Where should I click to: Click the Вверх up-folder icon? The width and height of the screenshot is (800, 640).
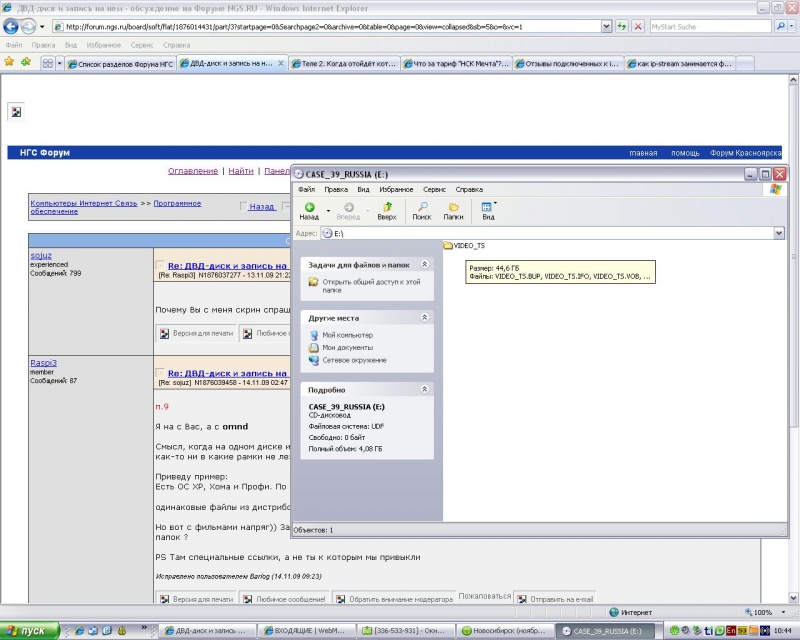click(x=387, y=210)
